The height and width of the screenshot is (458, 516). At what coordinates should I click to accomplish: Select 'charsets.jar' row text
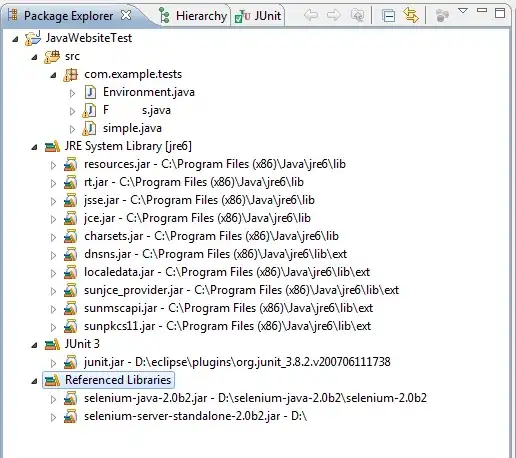pos(211,236)
